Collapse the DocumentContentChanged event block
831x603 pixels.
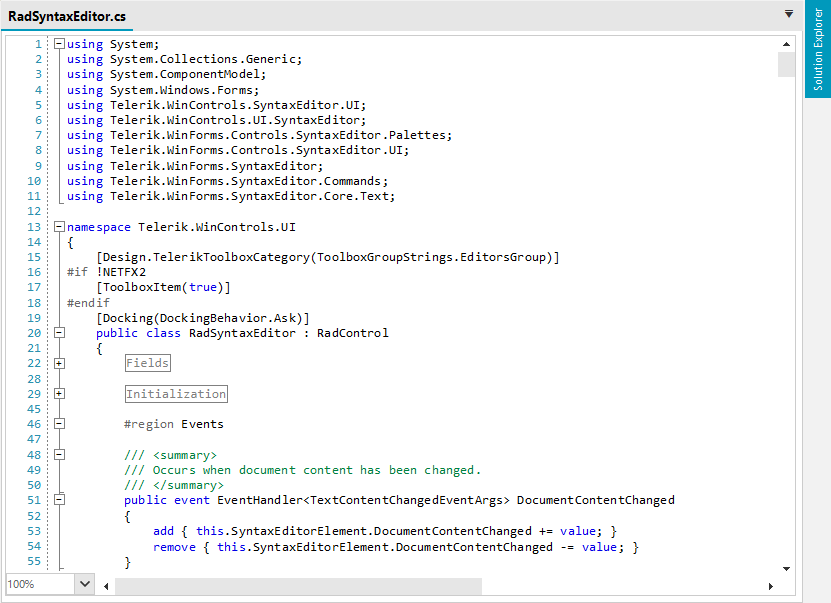60,500
